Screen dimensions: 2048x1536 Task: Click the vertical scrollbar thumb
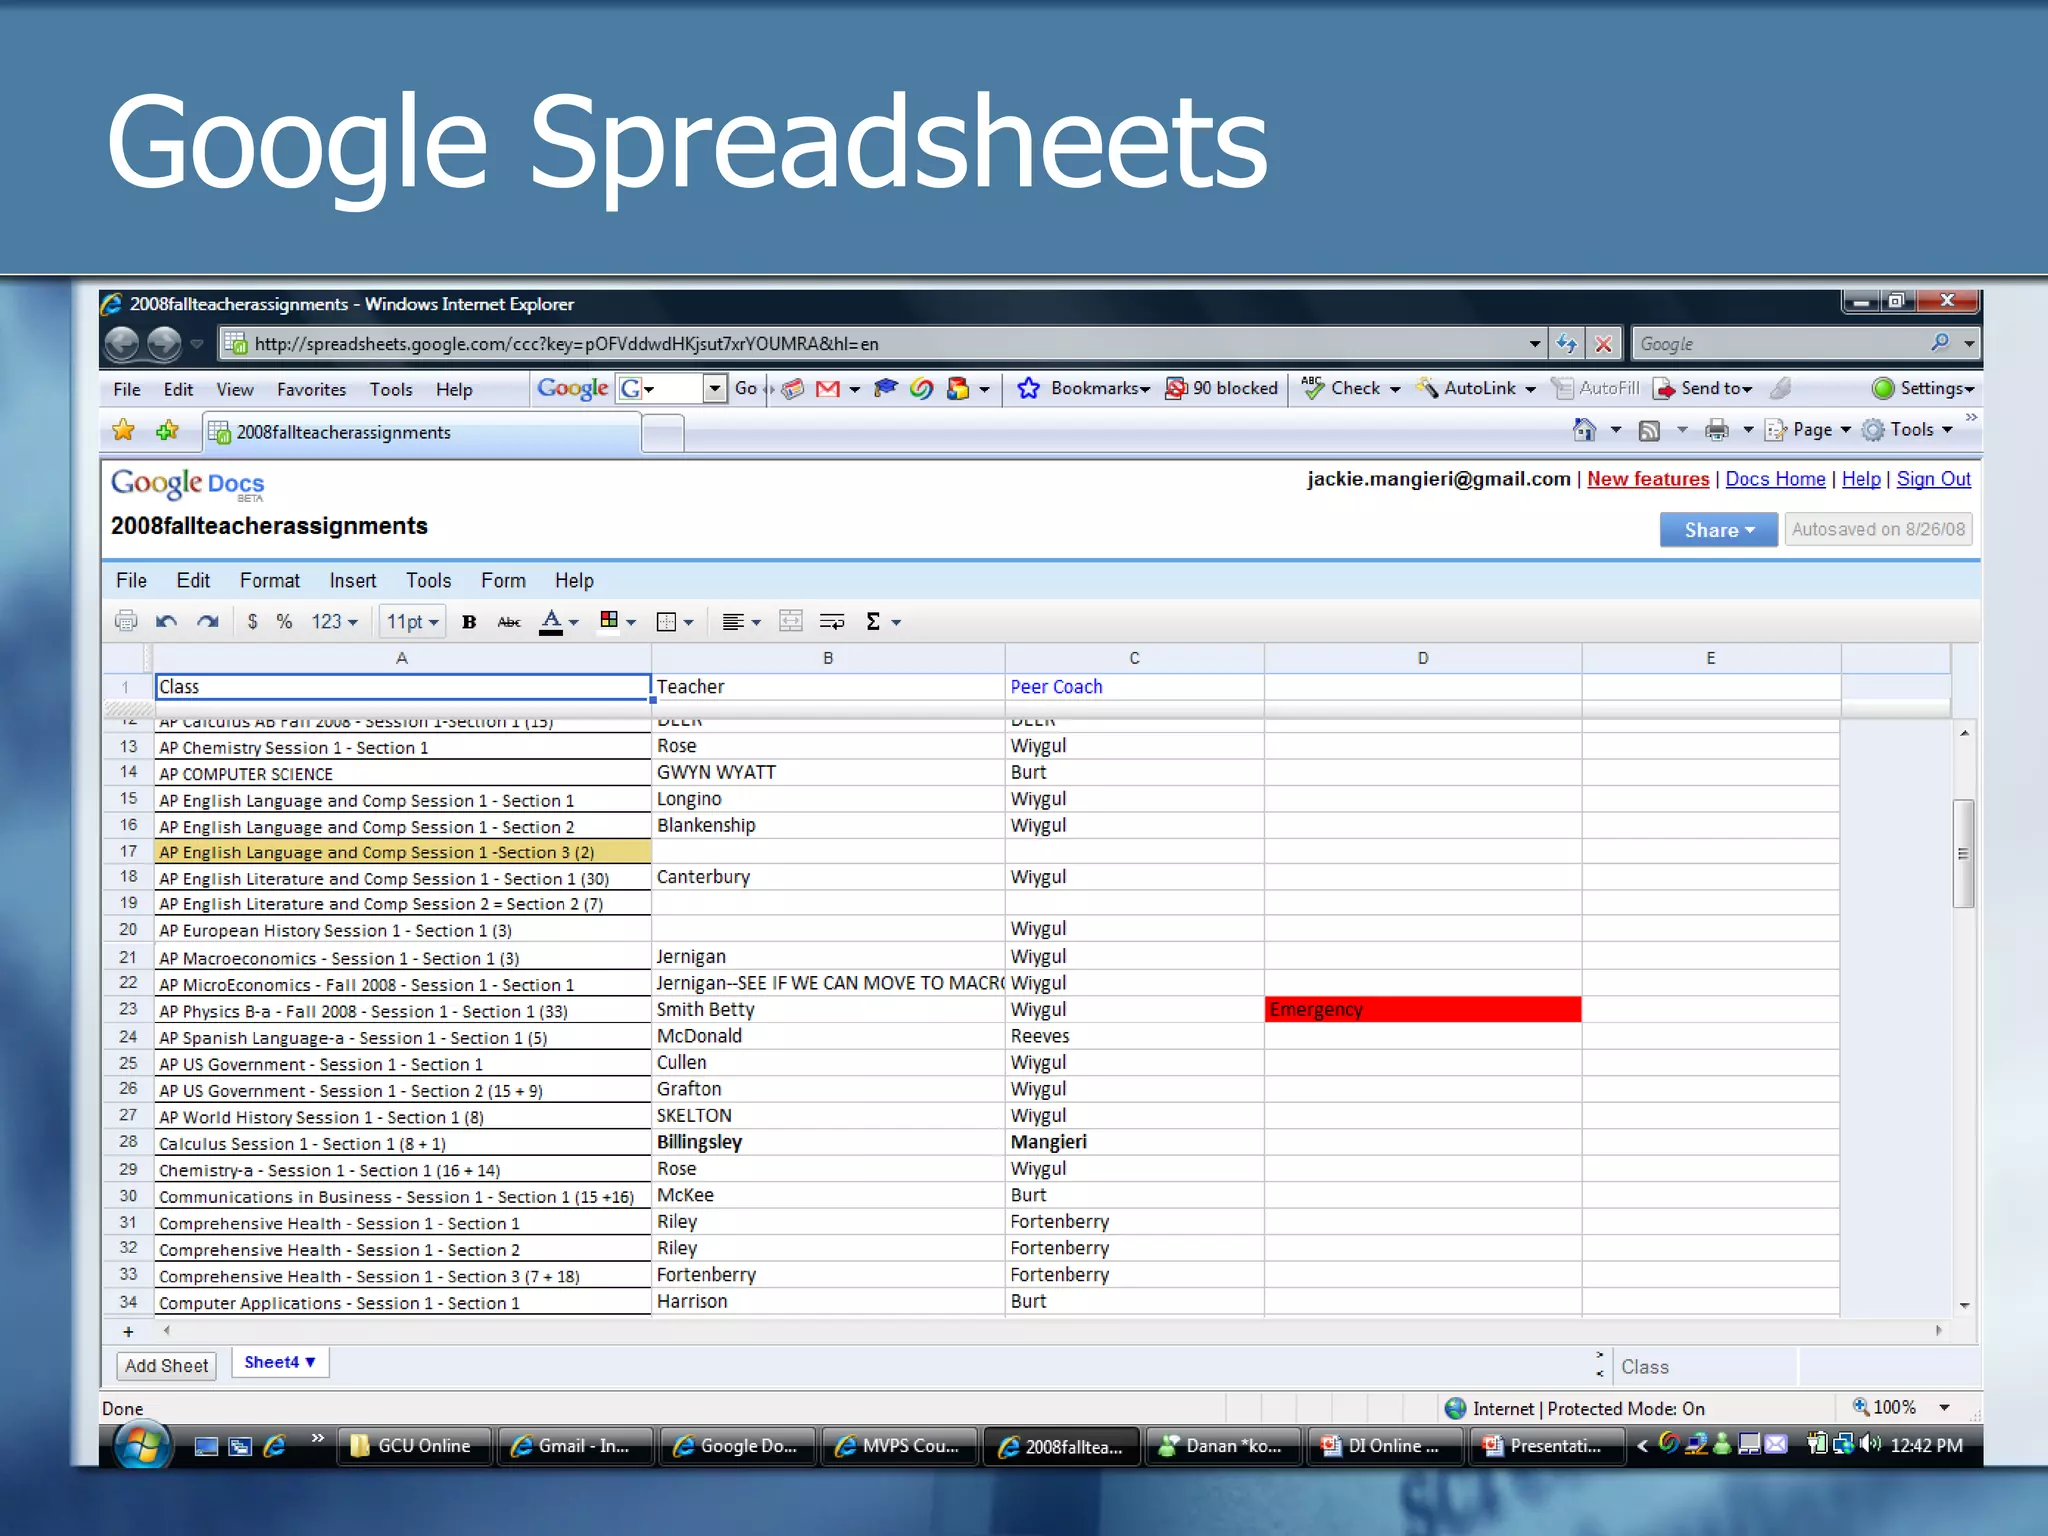pyautogui.click(x=1963, y=853)
